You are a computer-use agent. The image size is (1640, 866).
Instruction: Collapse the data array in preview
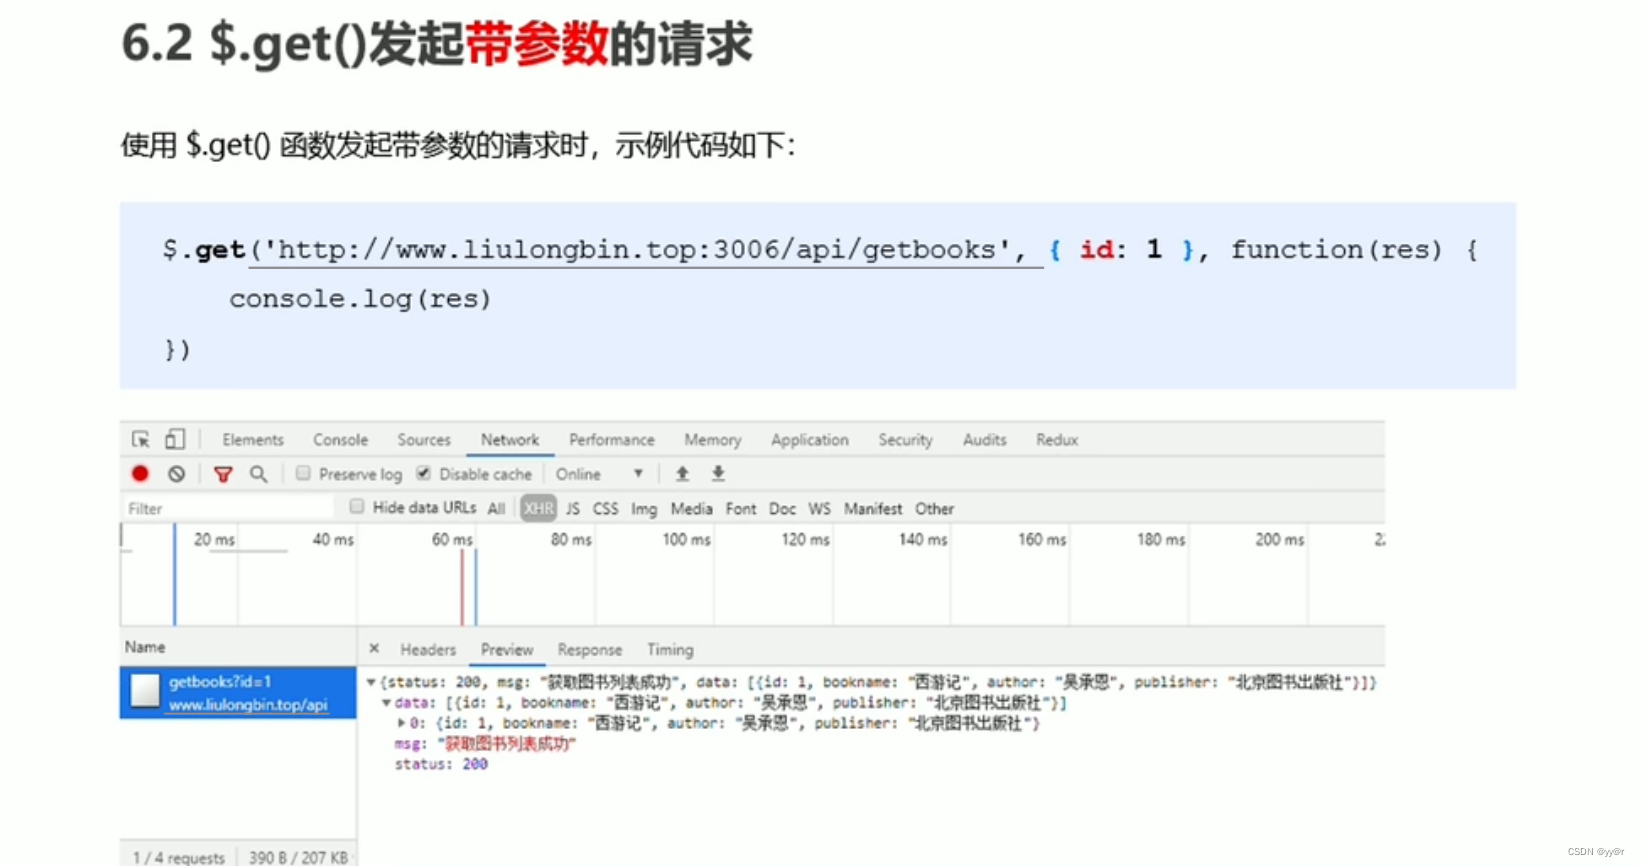coord(386,703)
